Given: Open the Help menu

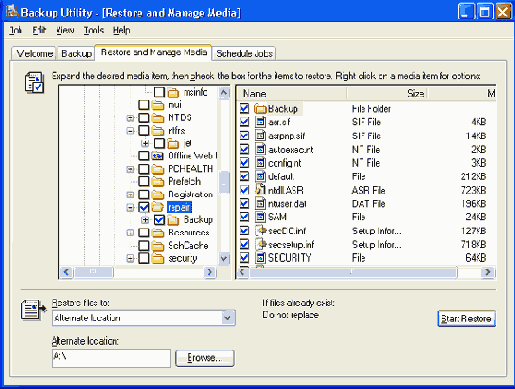Looking at the screenshot, I should 121,30.
